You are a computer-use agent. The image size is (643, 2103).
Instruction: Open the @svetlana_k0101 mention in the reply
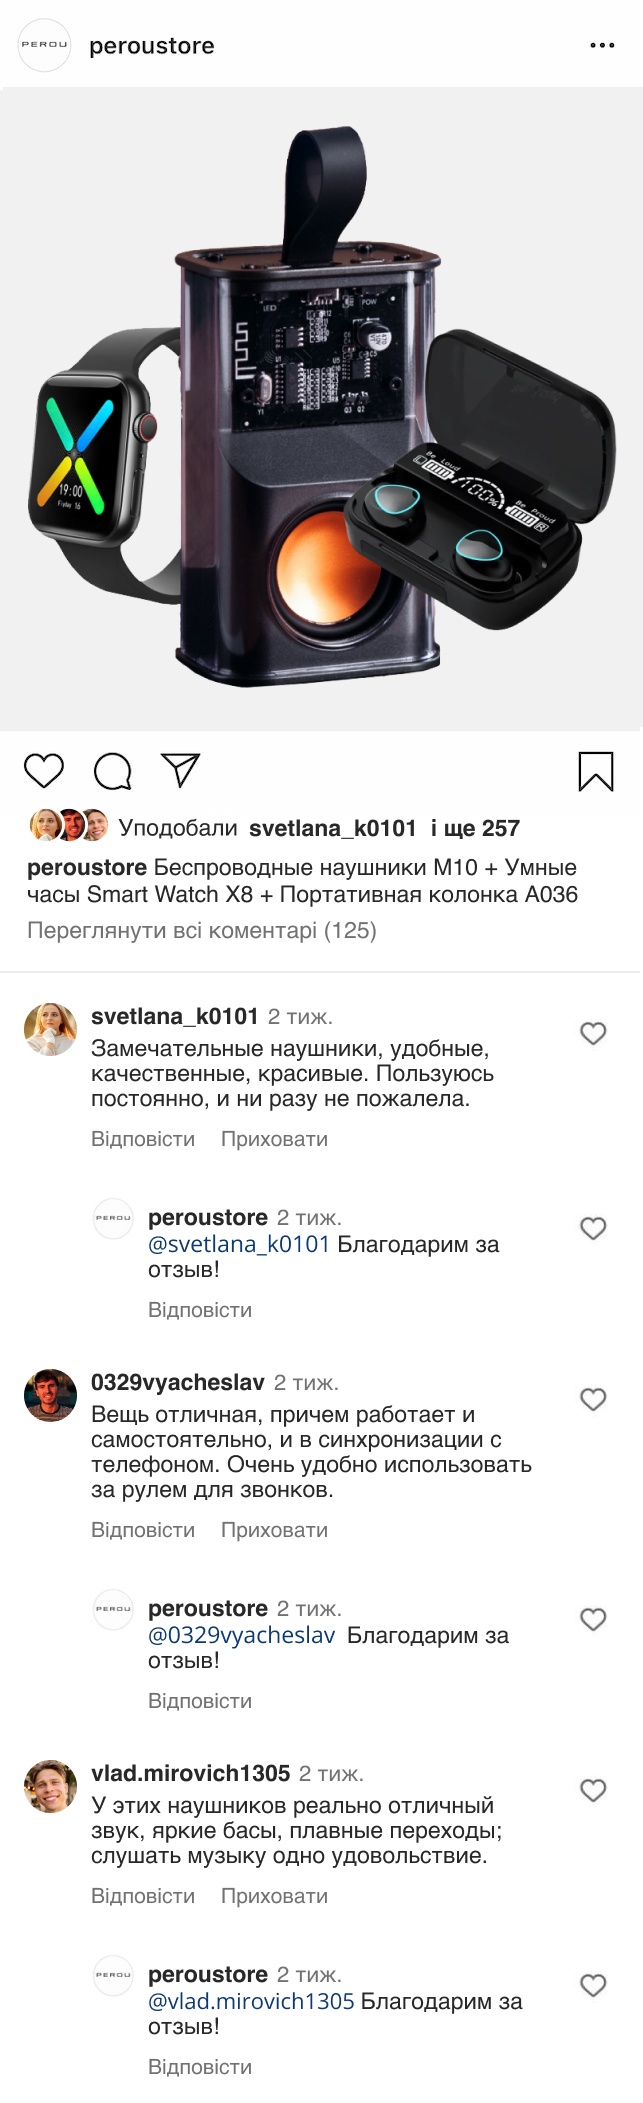point(239,1244)
